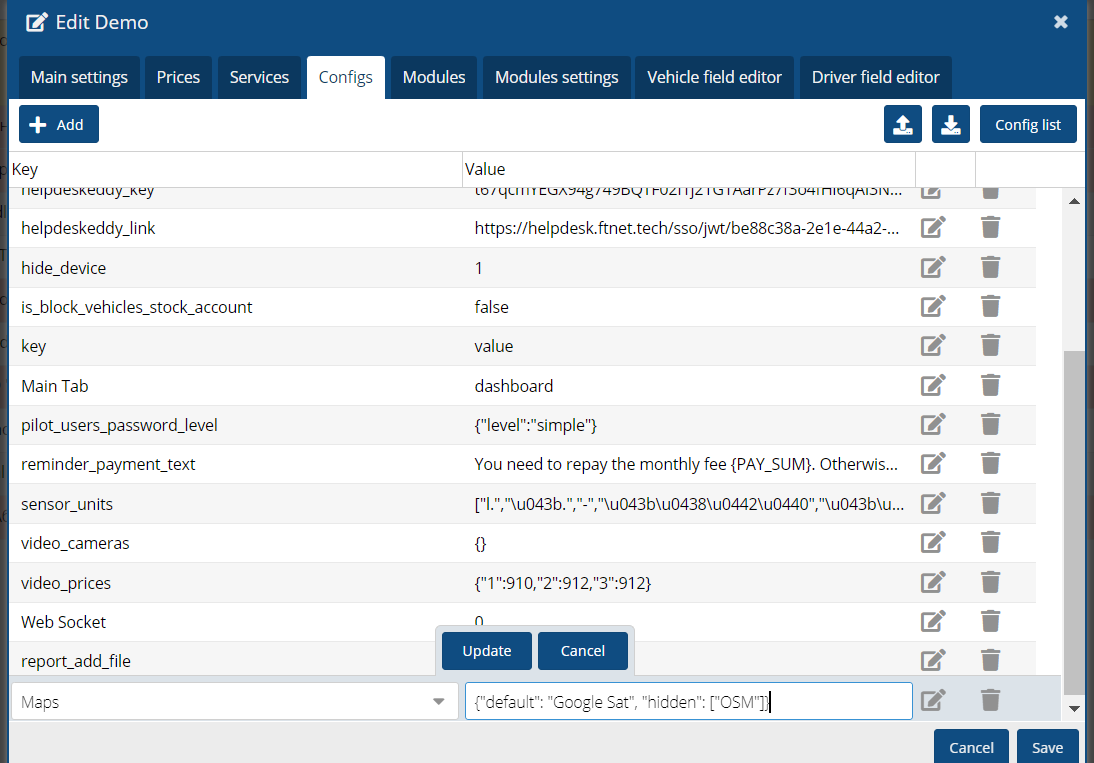Save the Edit Demo dialog
The height and width of the screenshot is (763, 1094).
coord(1047,747)
